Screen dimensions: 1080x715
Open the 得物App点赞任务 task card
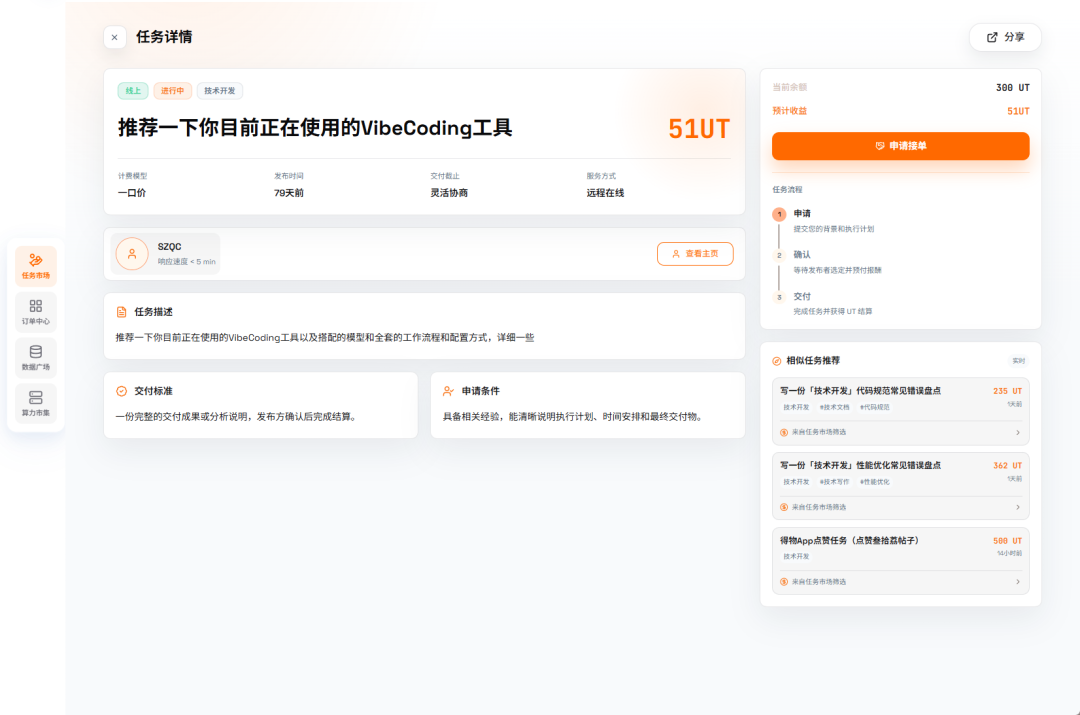900,561
